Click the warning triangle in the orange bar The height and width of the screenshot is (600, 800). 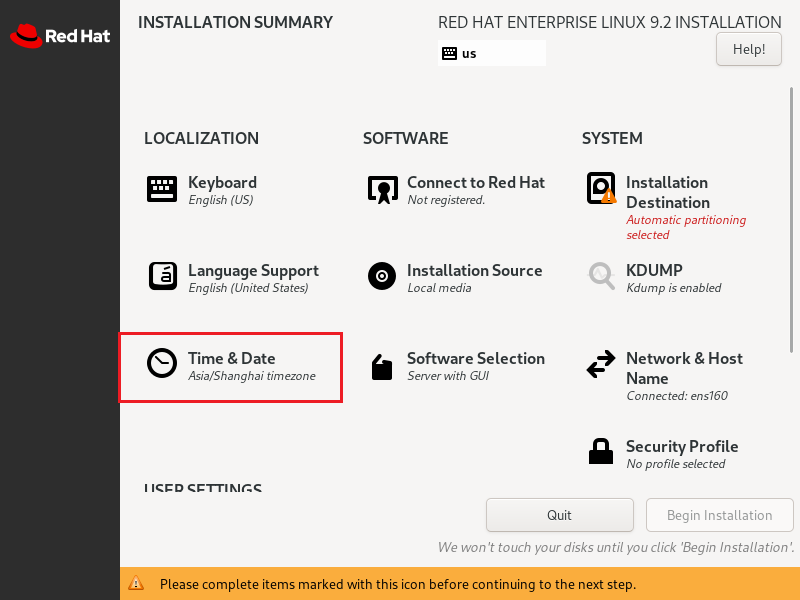click(136, 583)
